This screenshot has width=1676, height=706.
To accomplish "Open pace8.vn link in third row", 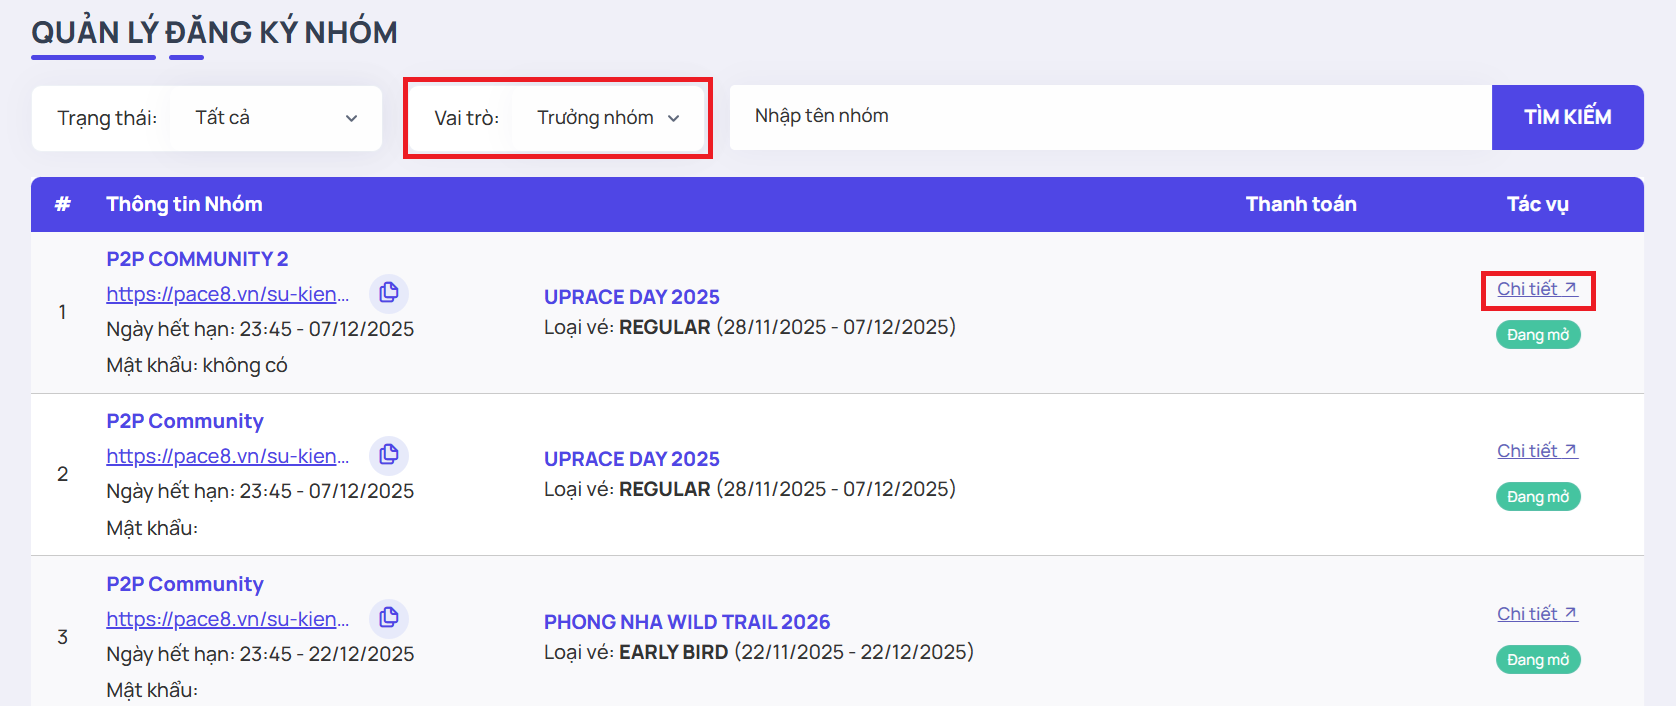I will coord(227,619).
